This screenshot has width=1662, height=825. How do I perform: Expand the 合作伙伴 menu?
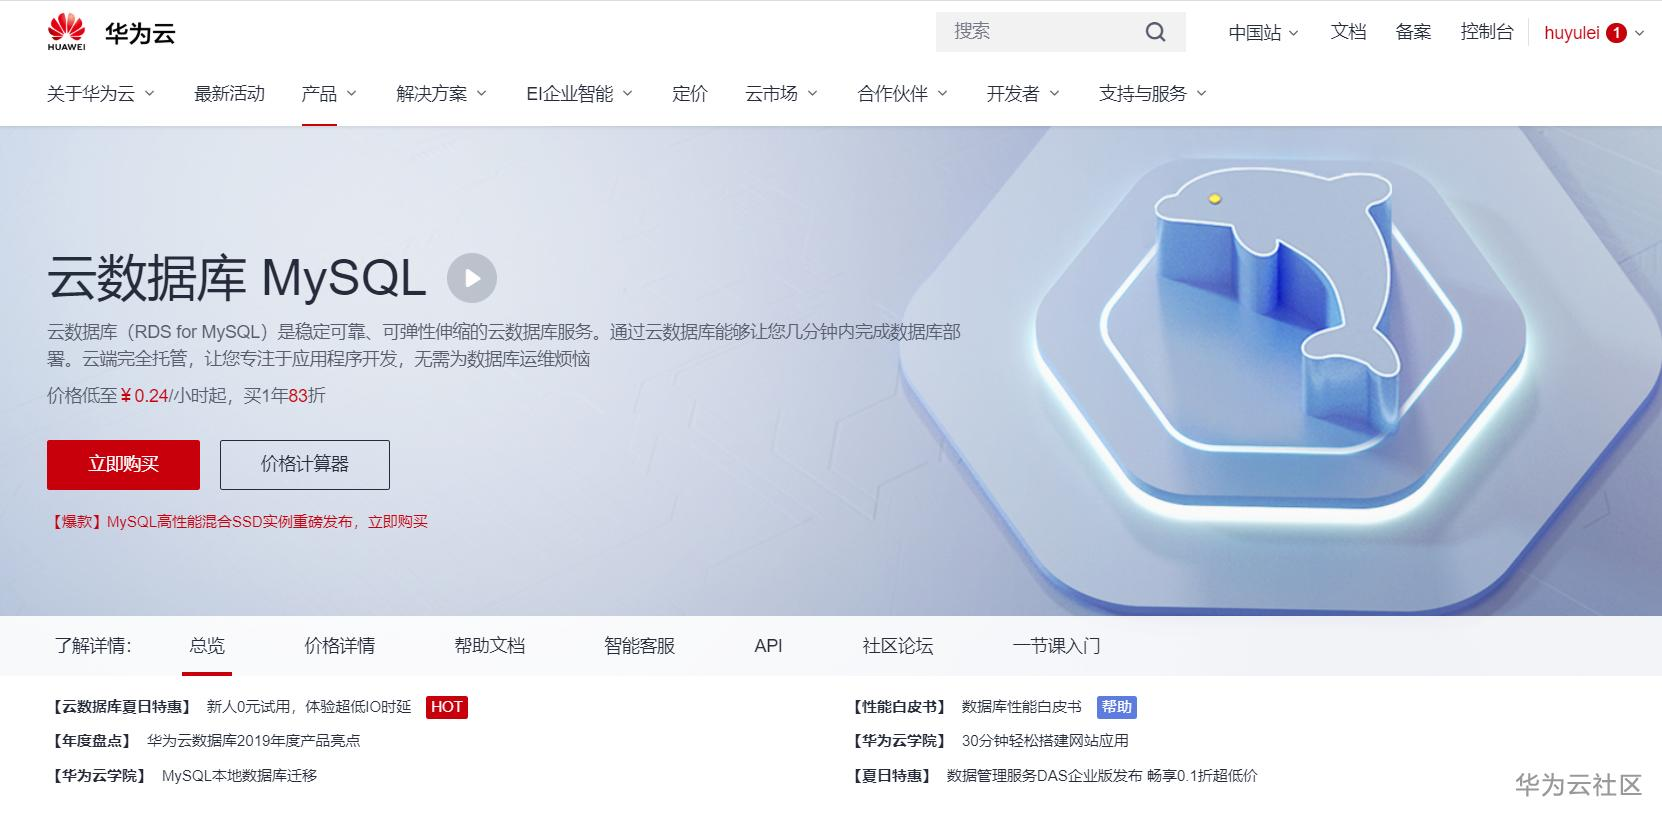coord(902,94)
